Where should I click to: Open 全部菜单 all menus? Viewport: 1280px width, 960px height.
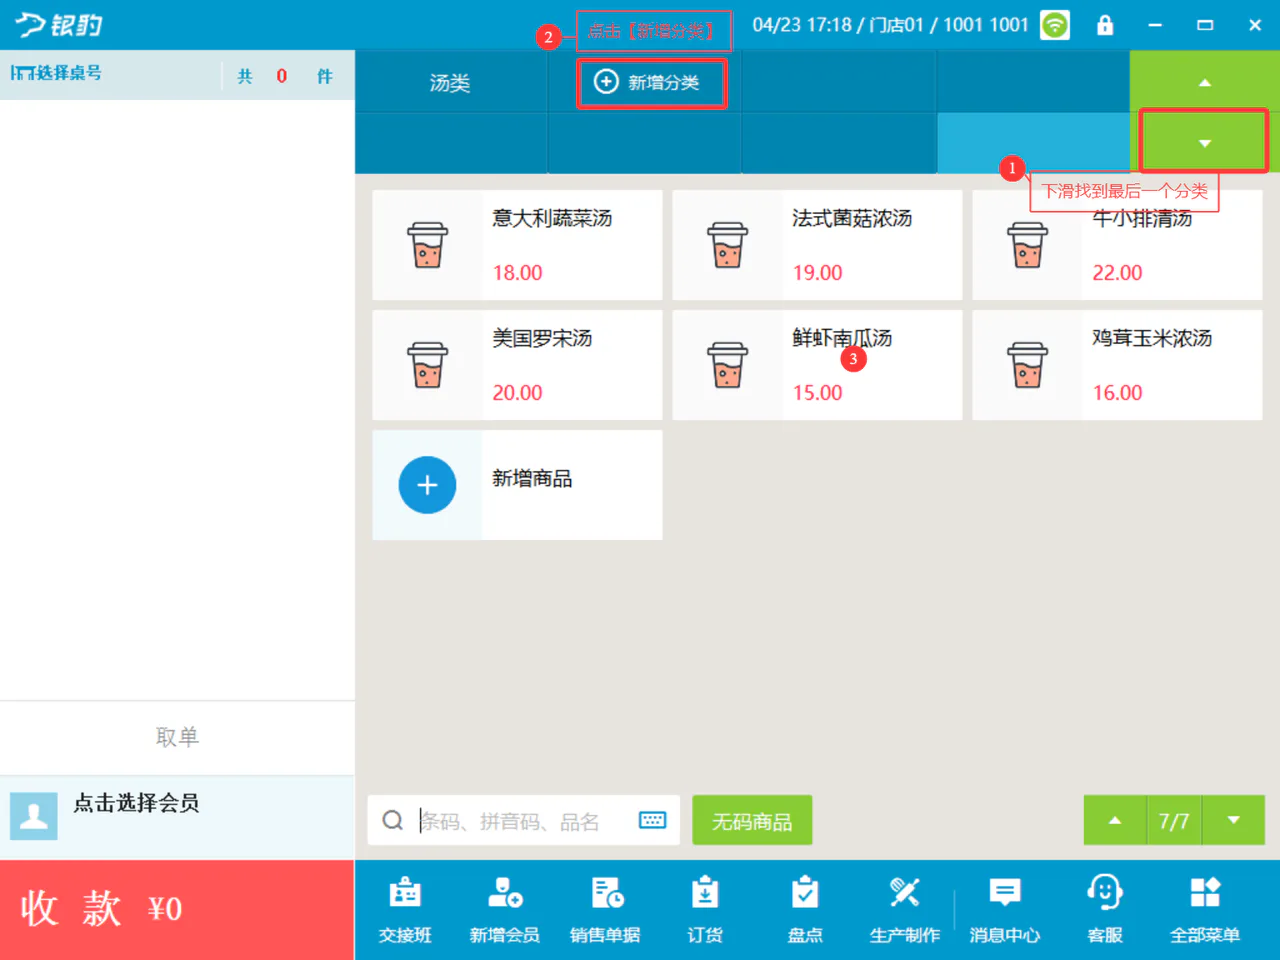coord(1205,910)
